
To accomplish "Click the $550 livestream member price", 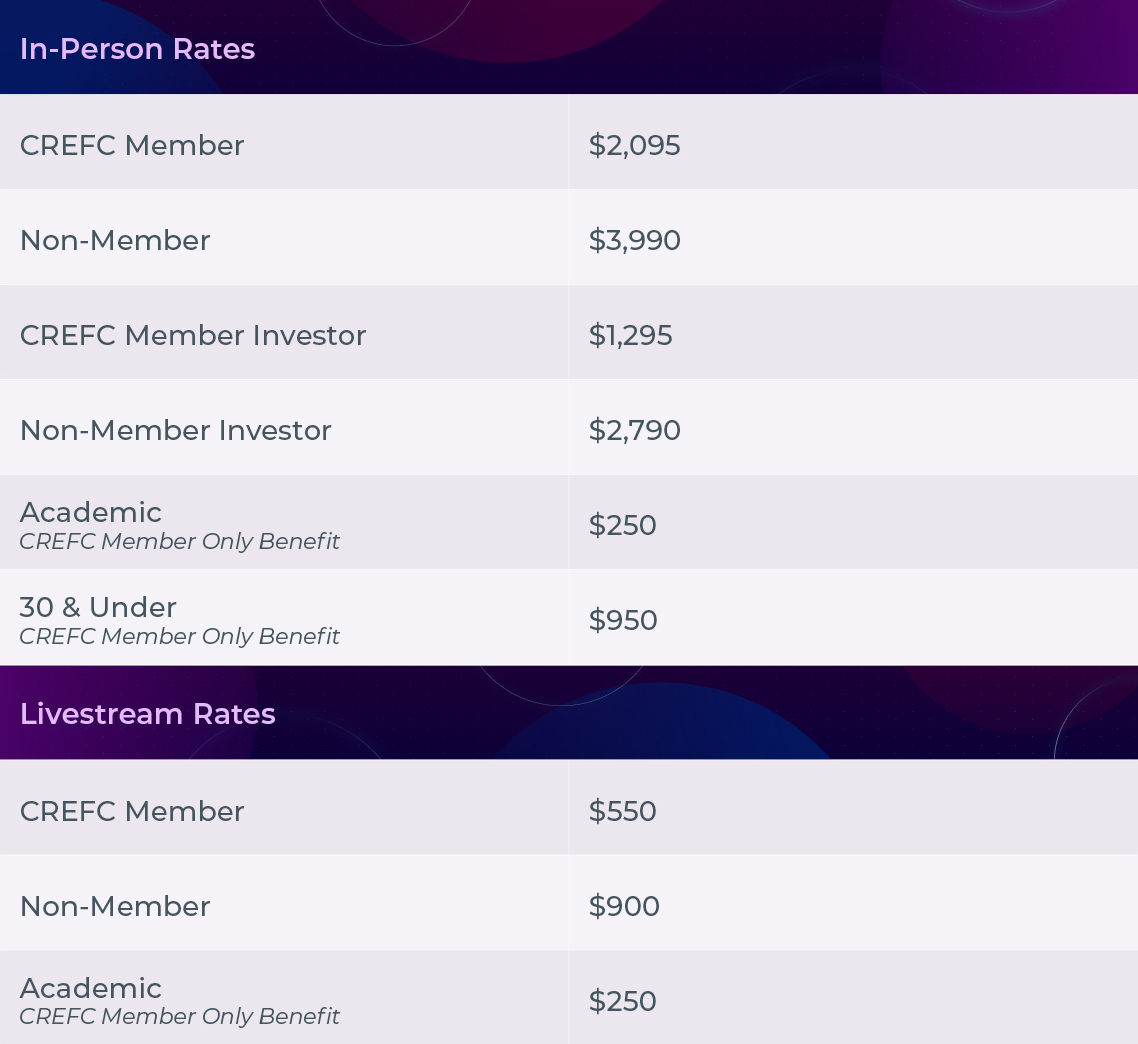I will (x=622, y=812).
